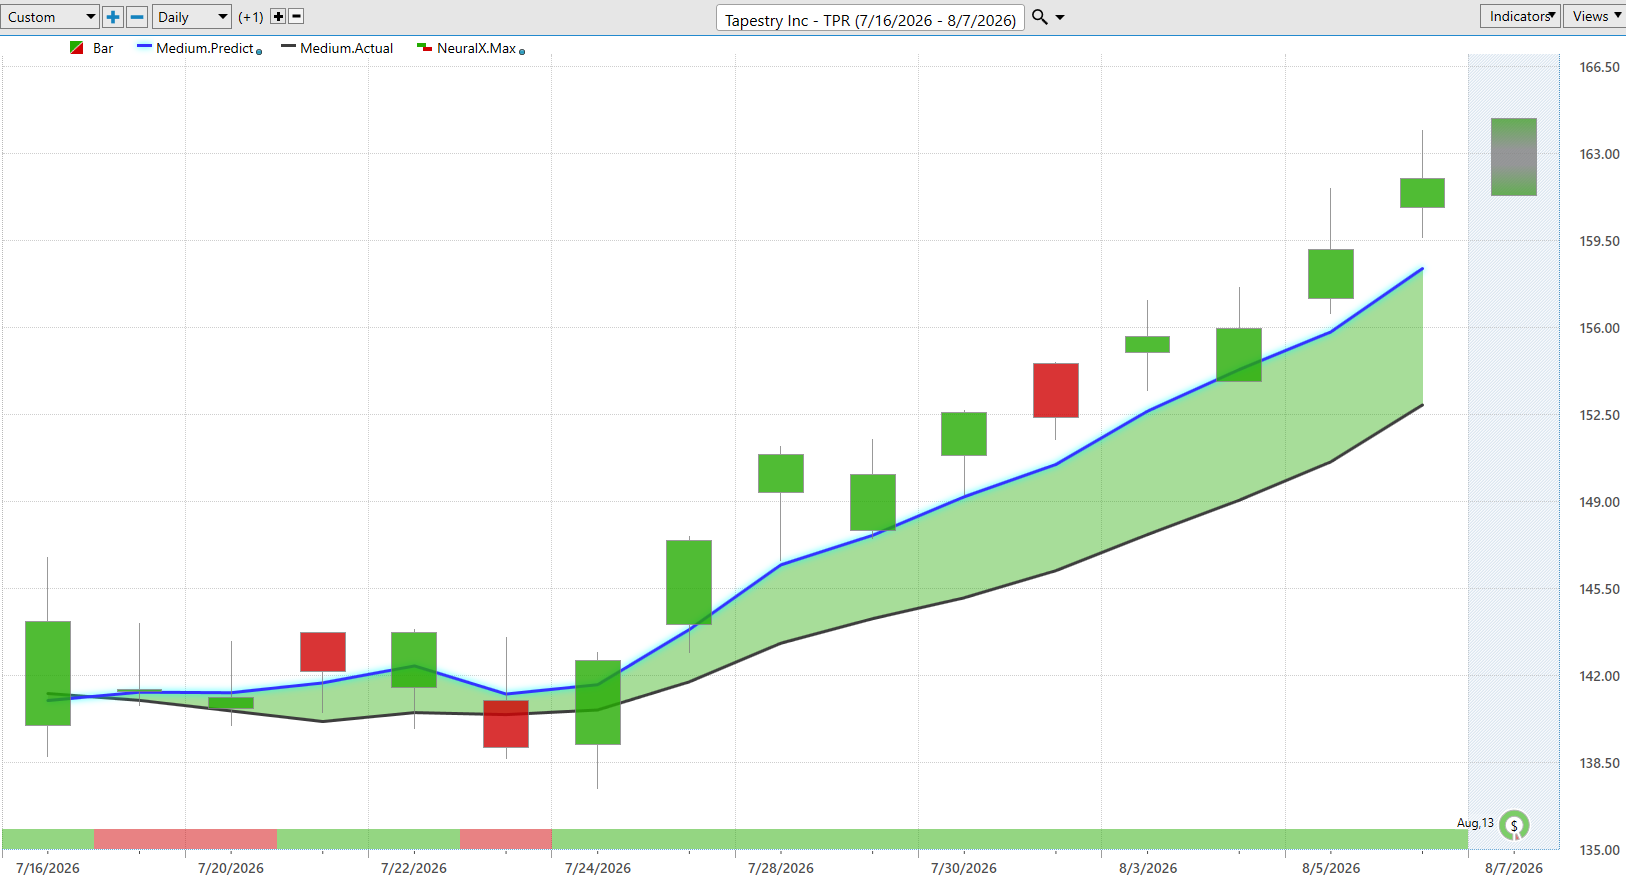Click the green dollar earnings icon
This screenshot has width=1626, height=875.
click(1514, 825)
